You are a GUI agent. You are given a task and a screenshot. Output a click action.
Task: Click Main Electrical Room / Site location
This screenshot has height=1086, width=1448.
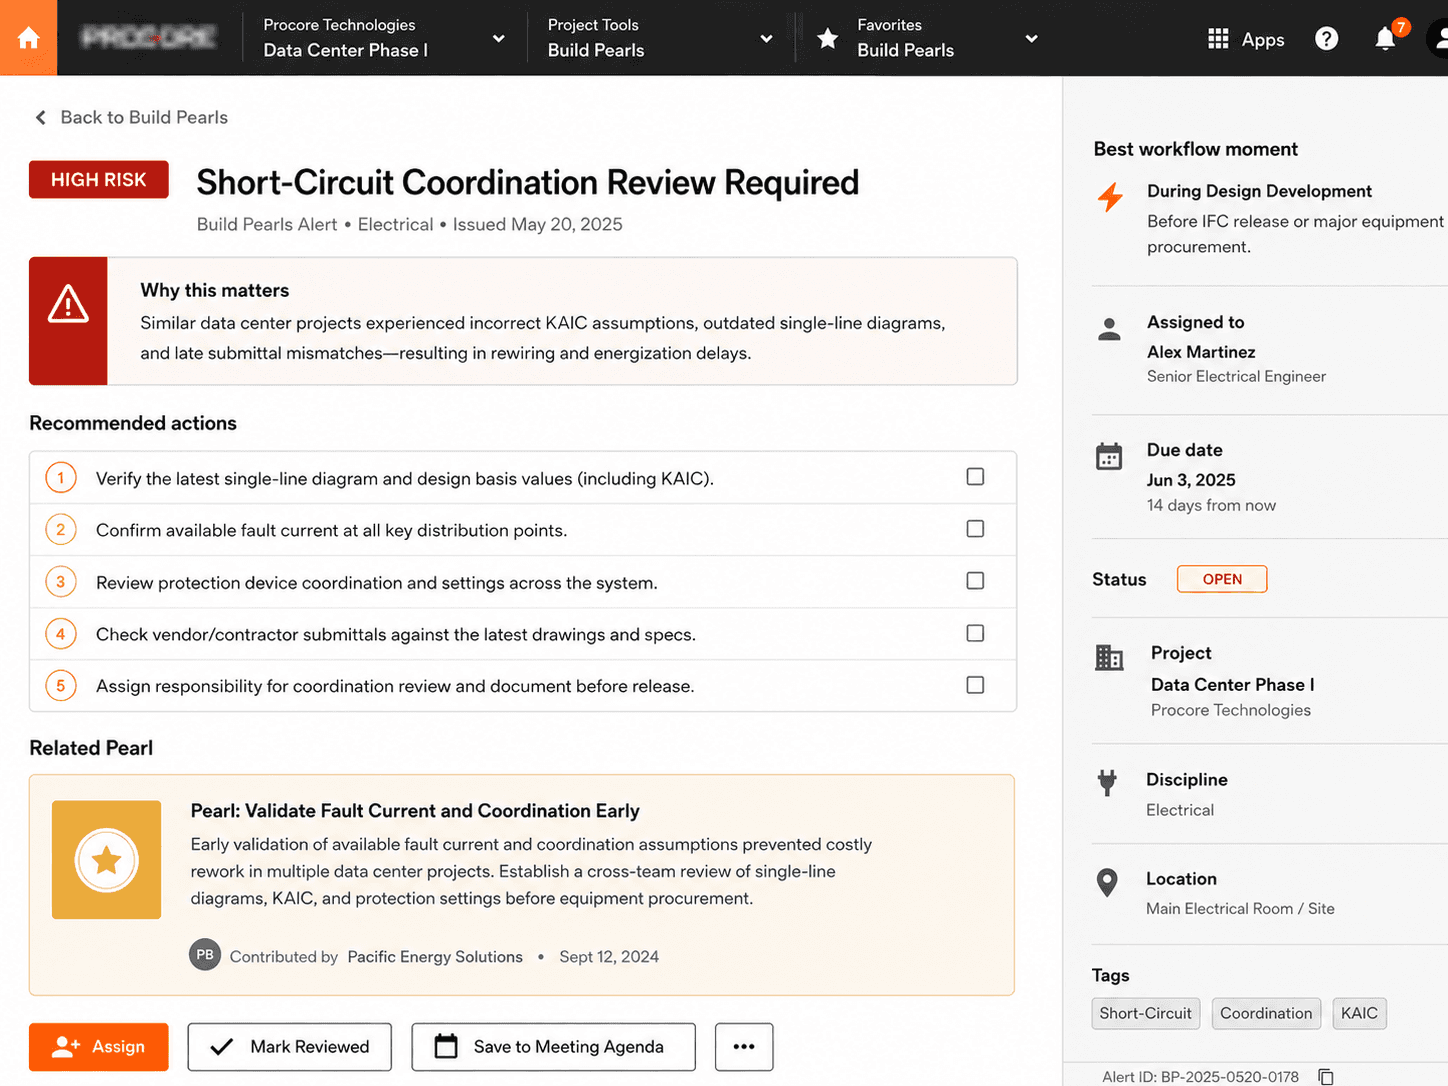(1240, 909)
